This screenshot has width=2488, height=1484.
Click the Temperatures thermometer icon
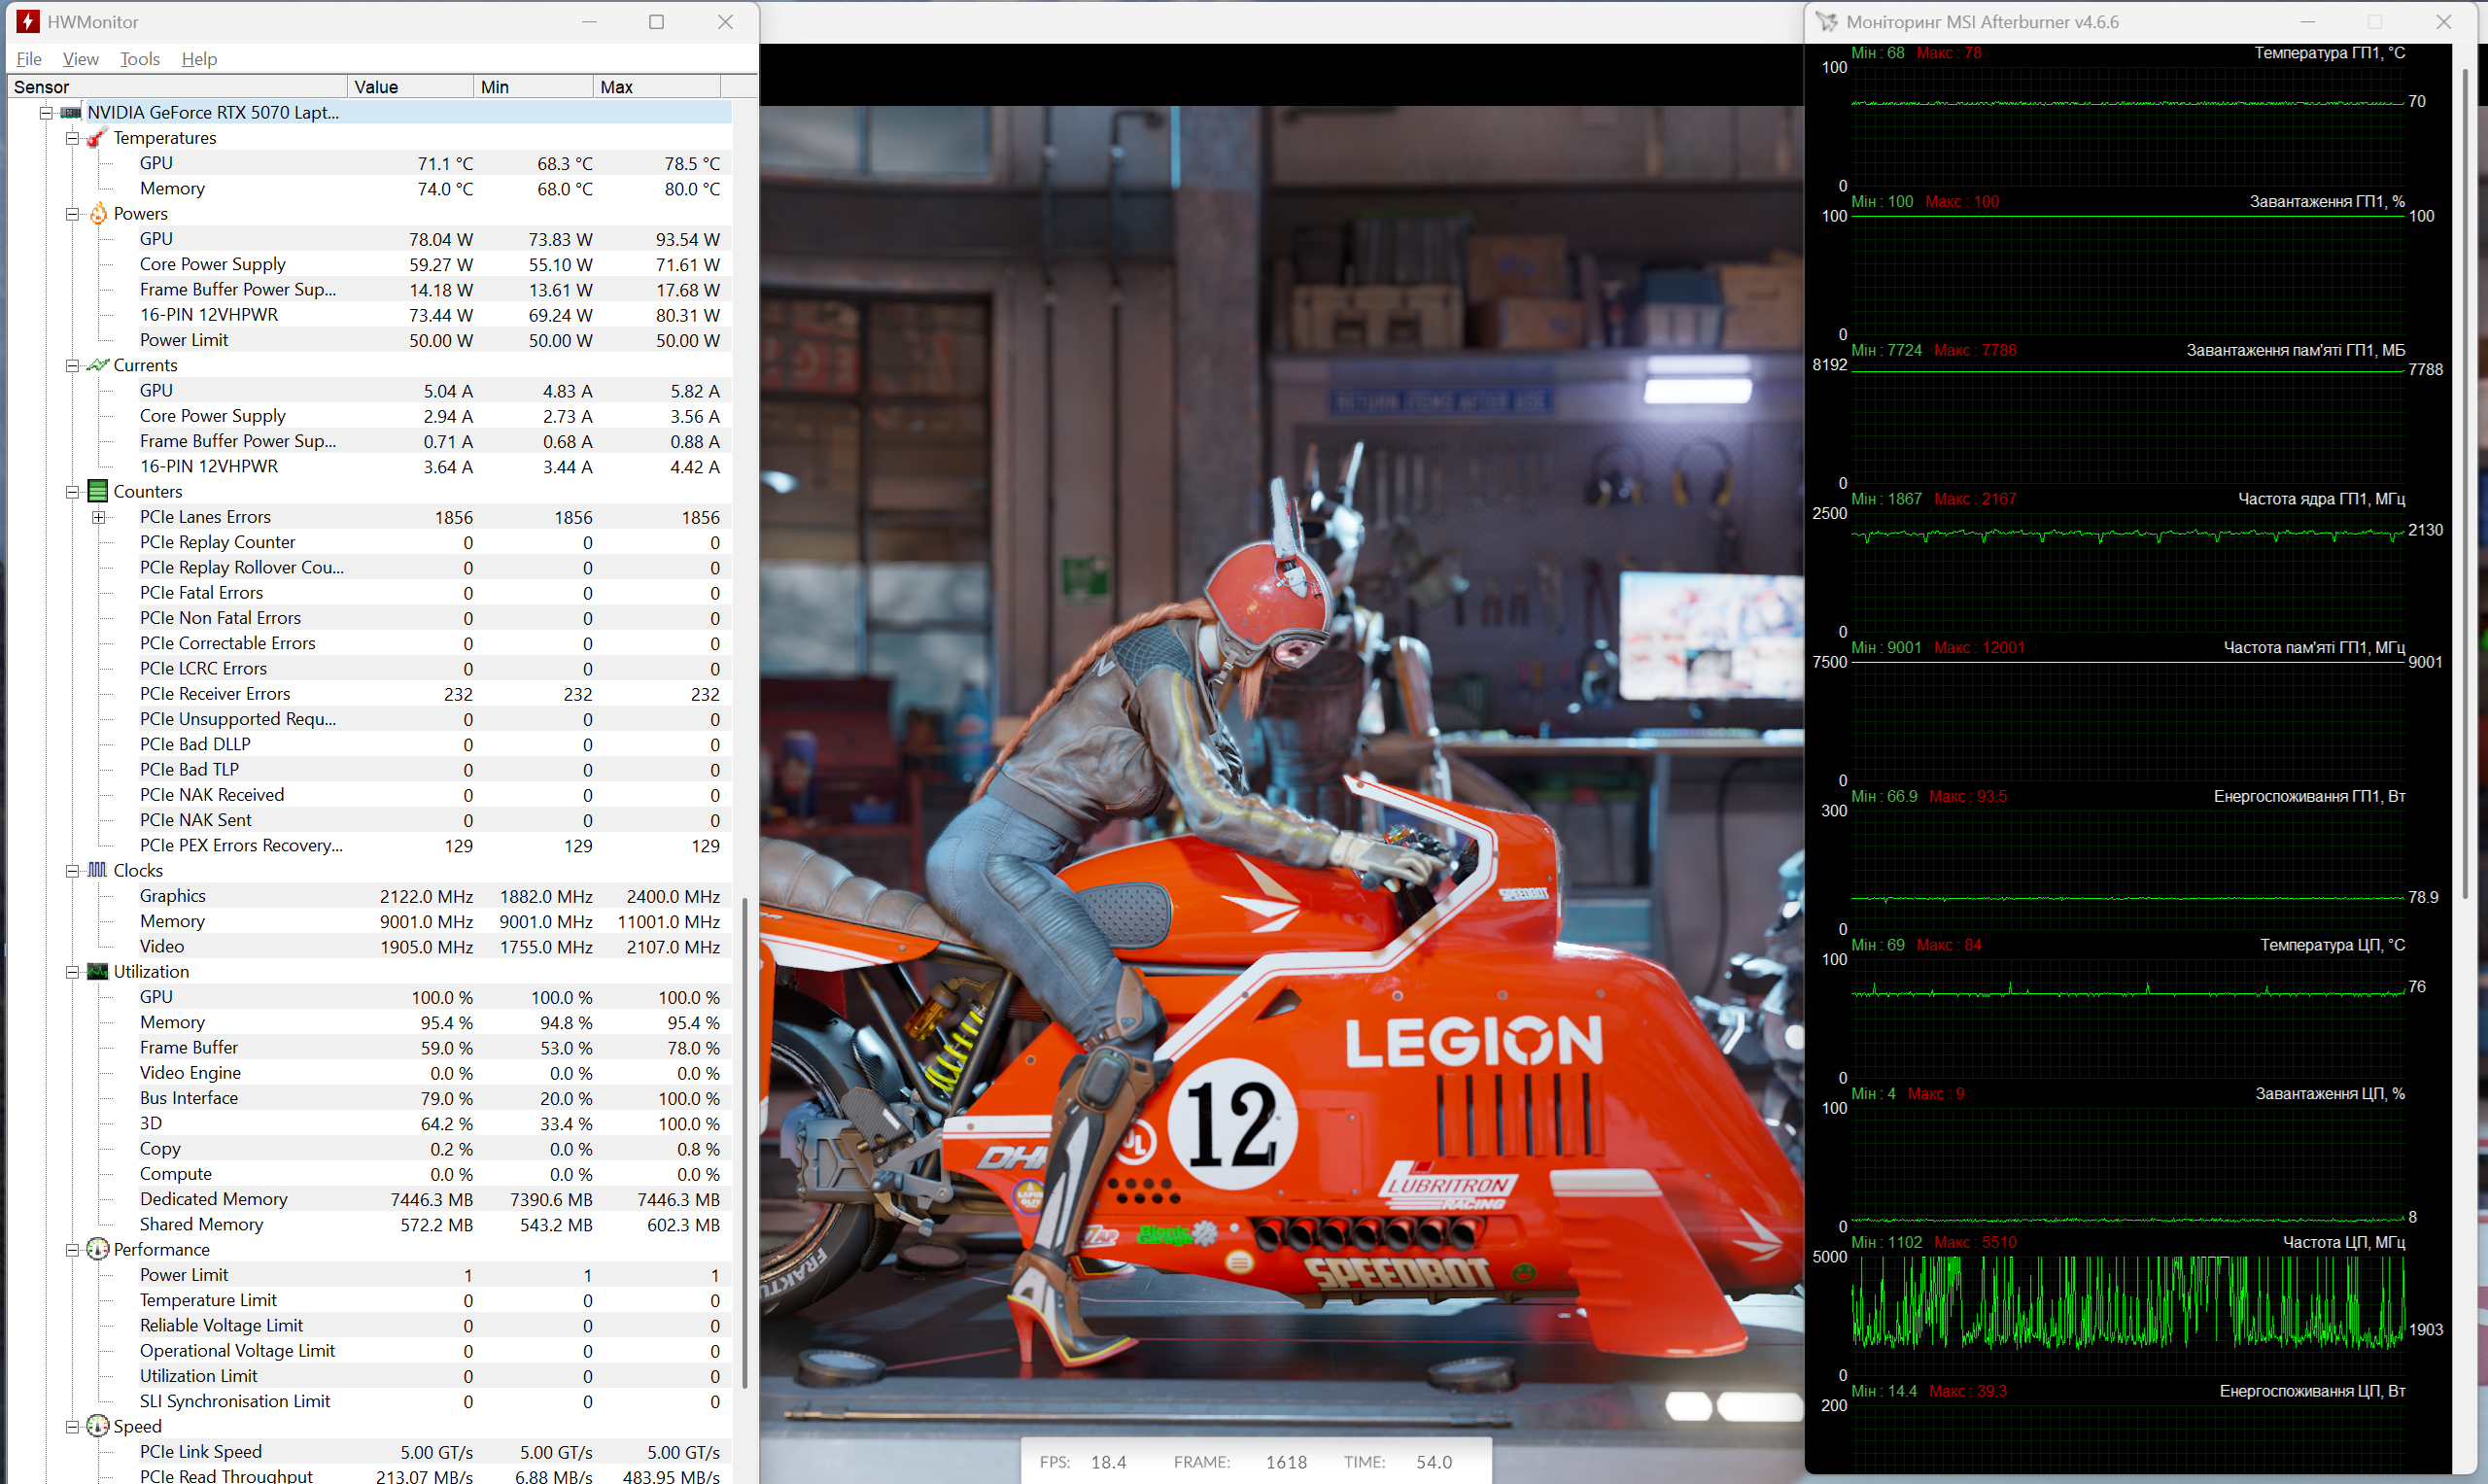[x=97, y=138]
